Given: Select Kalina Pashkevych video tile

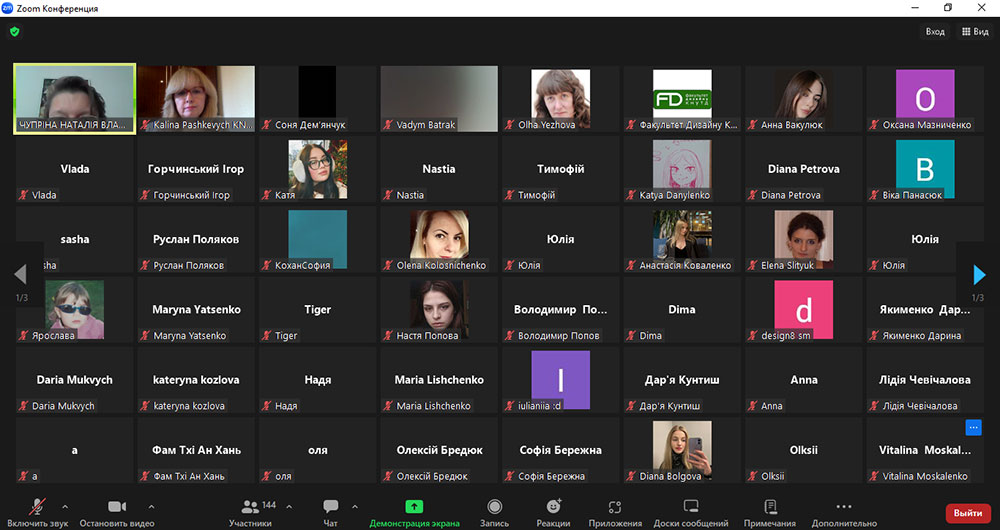Looking at the screenshot, I should [196, 99].
